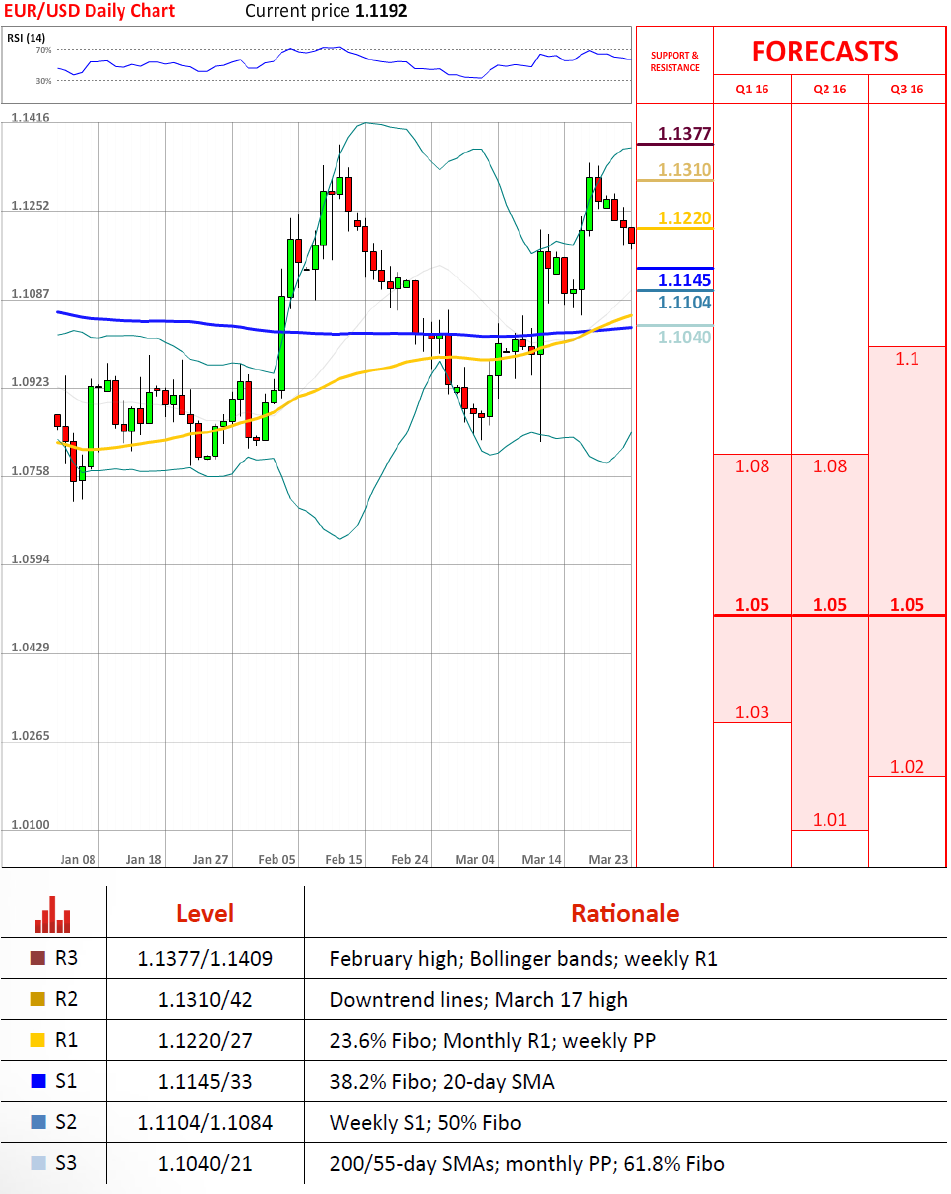Click the R1 level 1.1220/27 cell

(x=205, y=1040)
